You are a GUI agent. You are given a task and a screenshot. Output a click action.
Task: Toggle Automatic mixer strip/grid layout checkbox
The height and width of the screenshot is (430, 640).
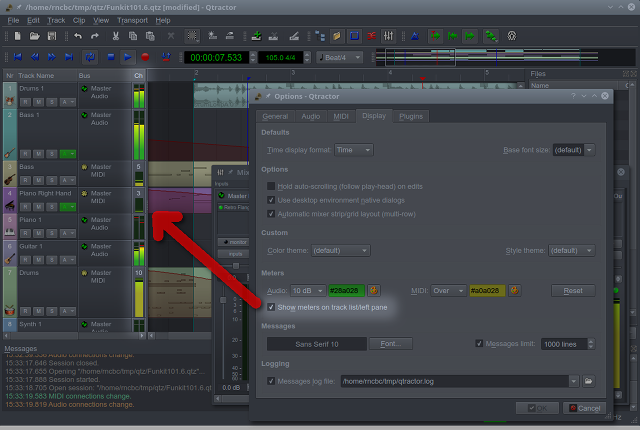click(271, 214)
